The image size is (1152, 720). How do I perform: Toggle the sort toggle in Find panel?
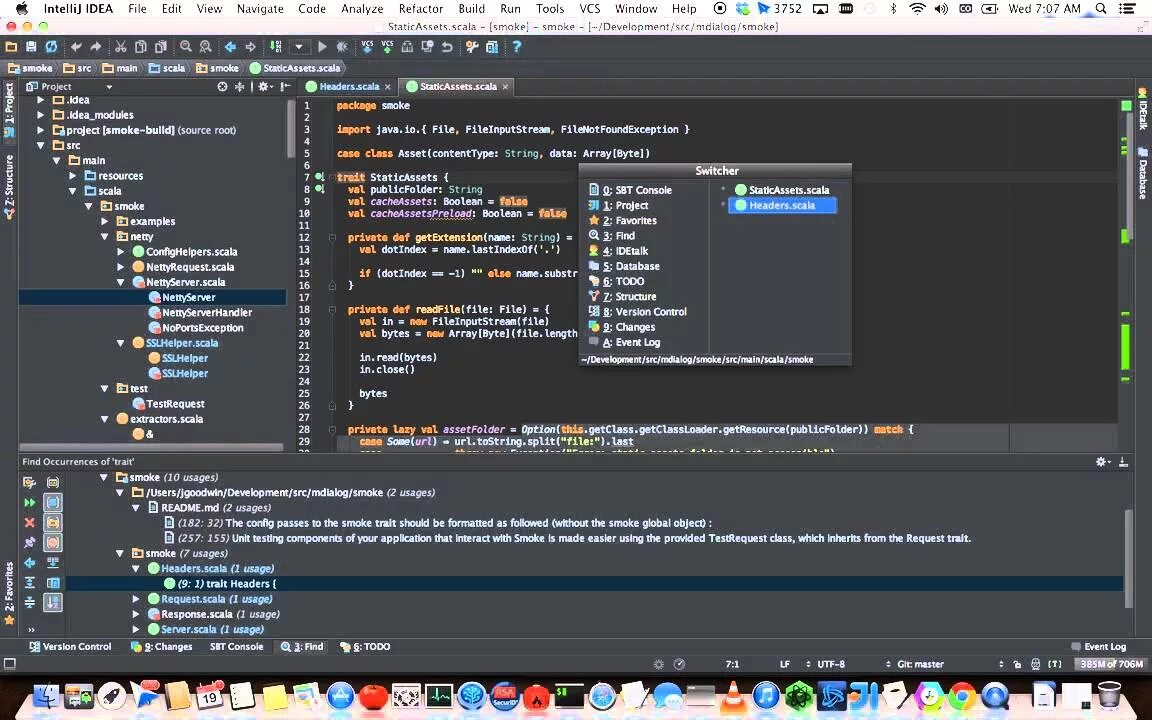click(x=53, y=602)
